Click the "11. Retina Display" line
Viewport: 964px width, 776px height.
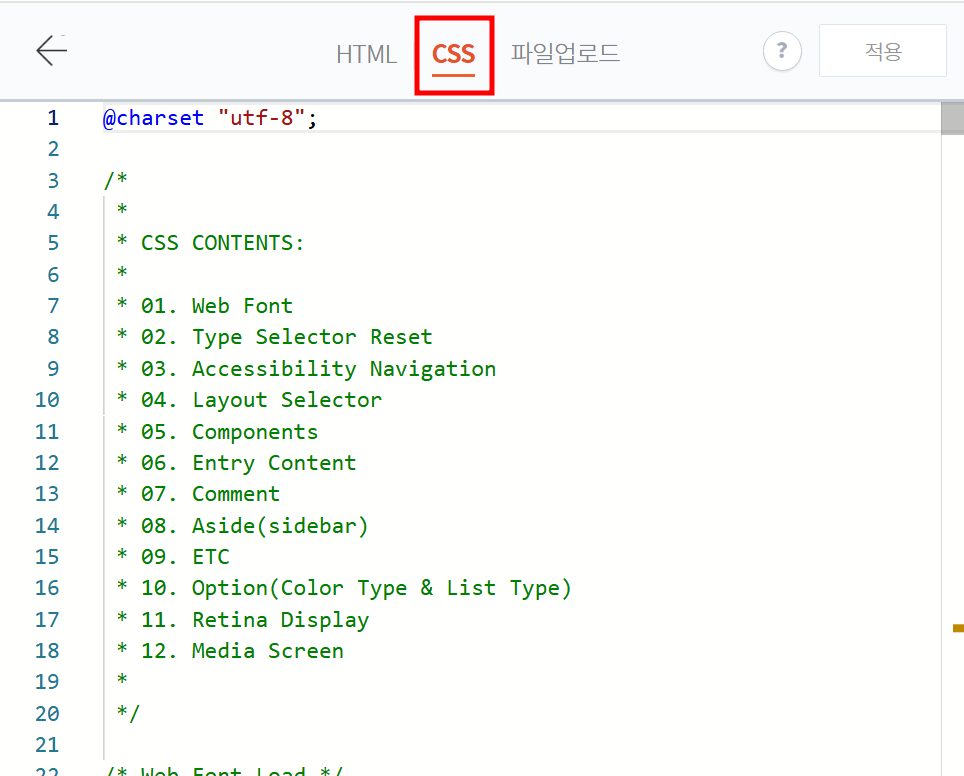pos(243,619)
